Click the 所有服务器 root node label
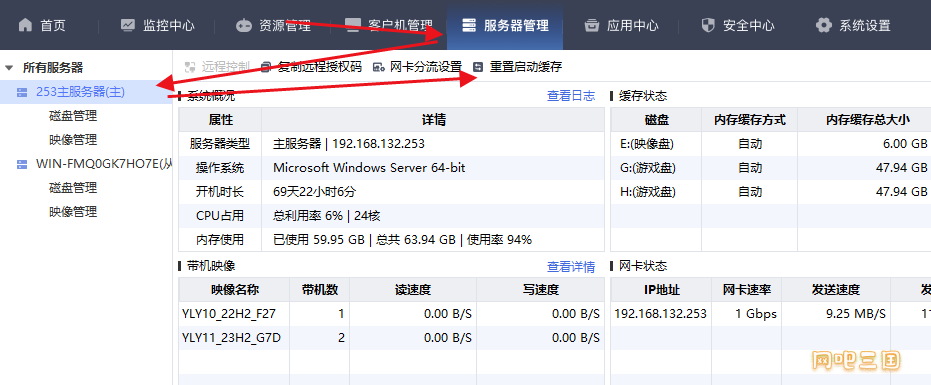This screenshot has width=931, height=385. [53, 68]
